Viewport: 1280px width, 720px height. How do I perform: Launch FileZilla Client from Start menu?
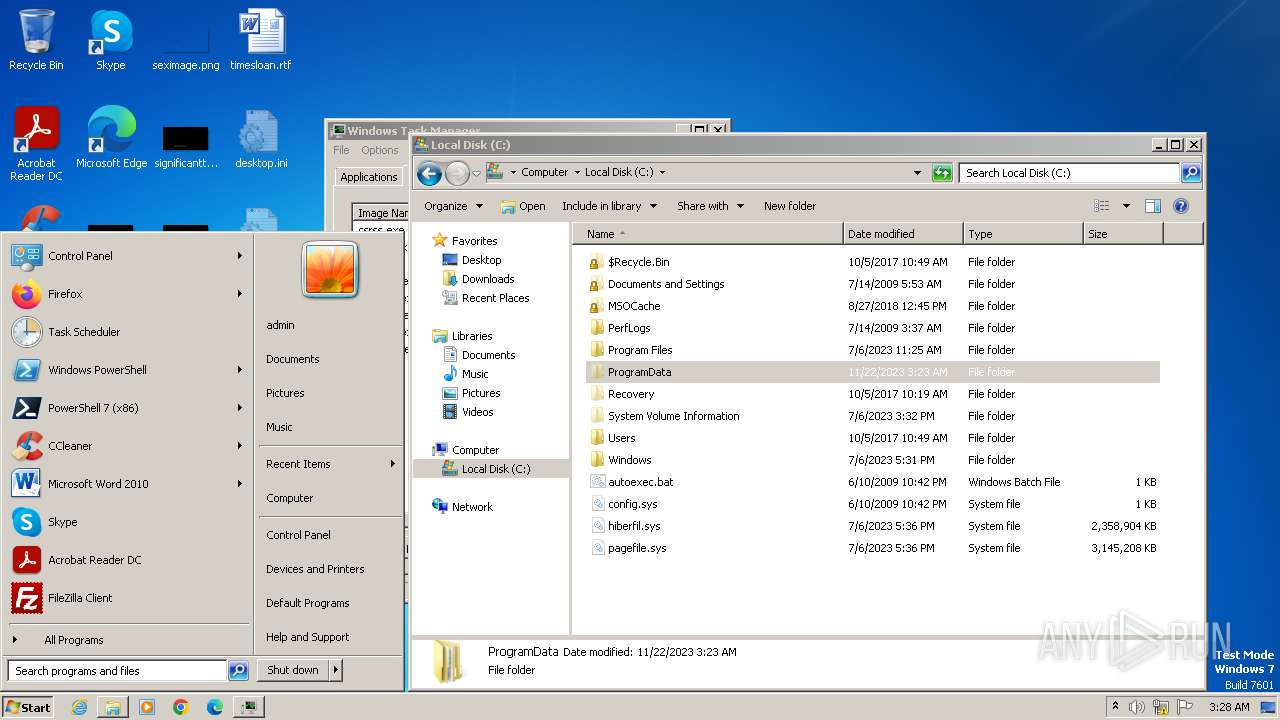click(128, 598)
